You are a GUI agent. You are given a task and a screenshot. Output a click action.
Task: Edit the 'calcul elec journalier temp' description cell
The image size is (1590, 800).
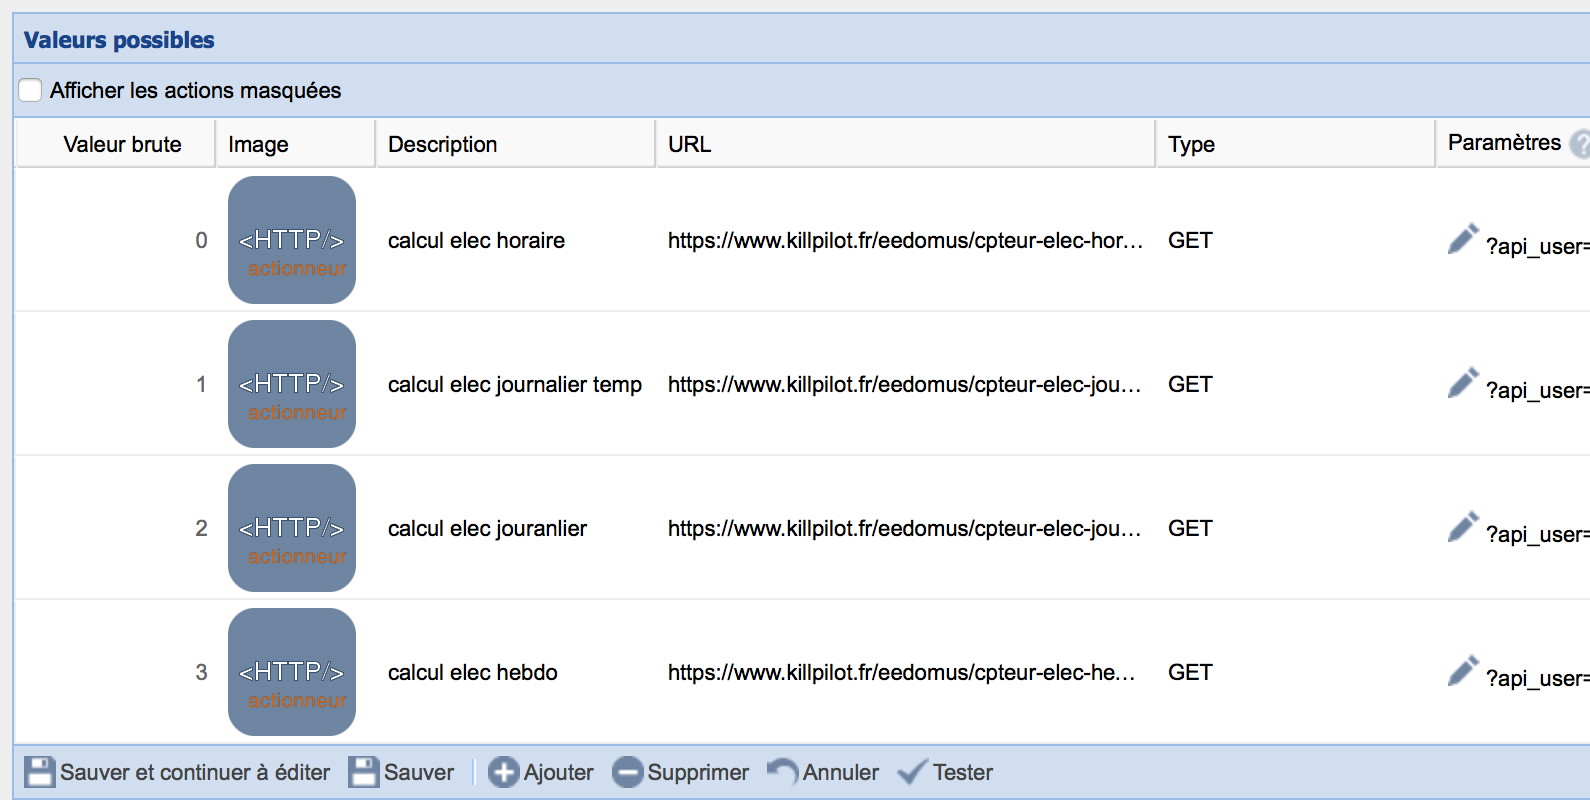coord(514,384)
